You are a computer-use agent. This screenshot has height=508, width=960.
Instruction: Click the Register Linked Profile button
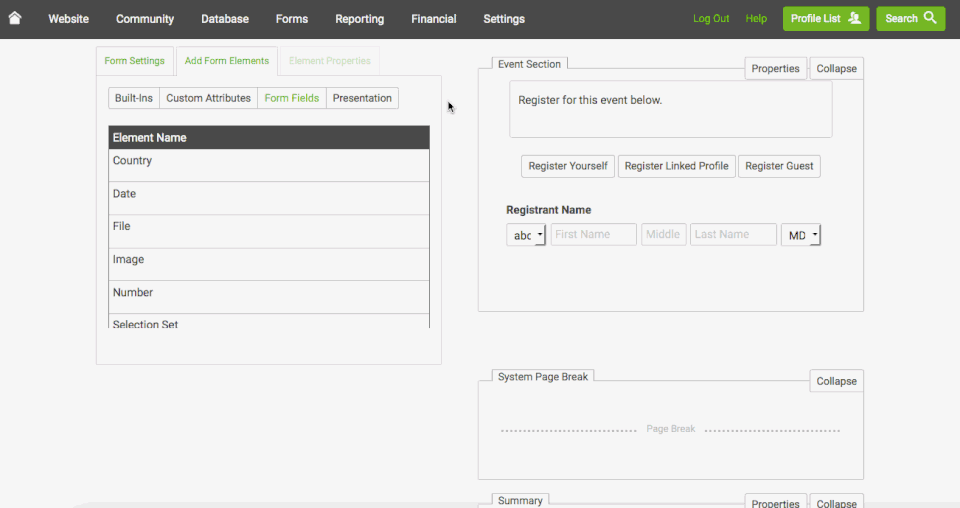677,166
